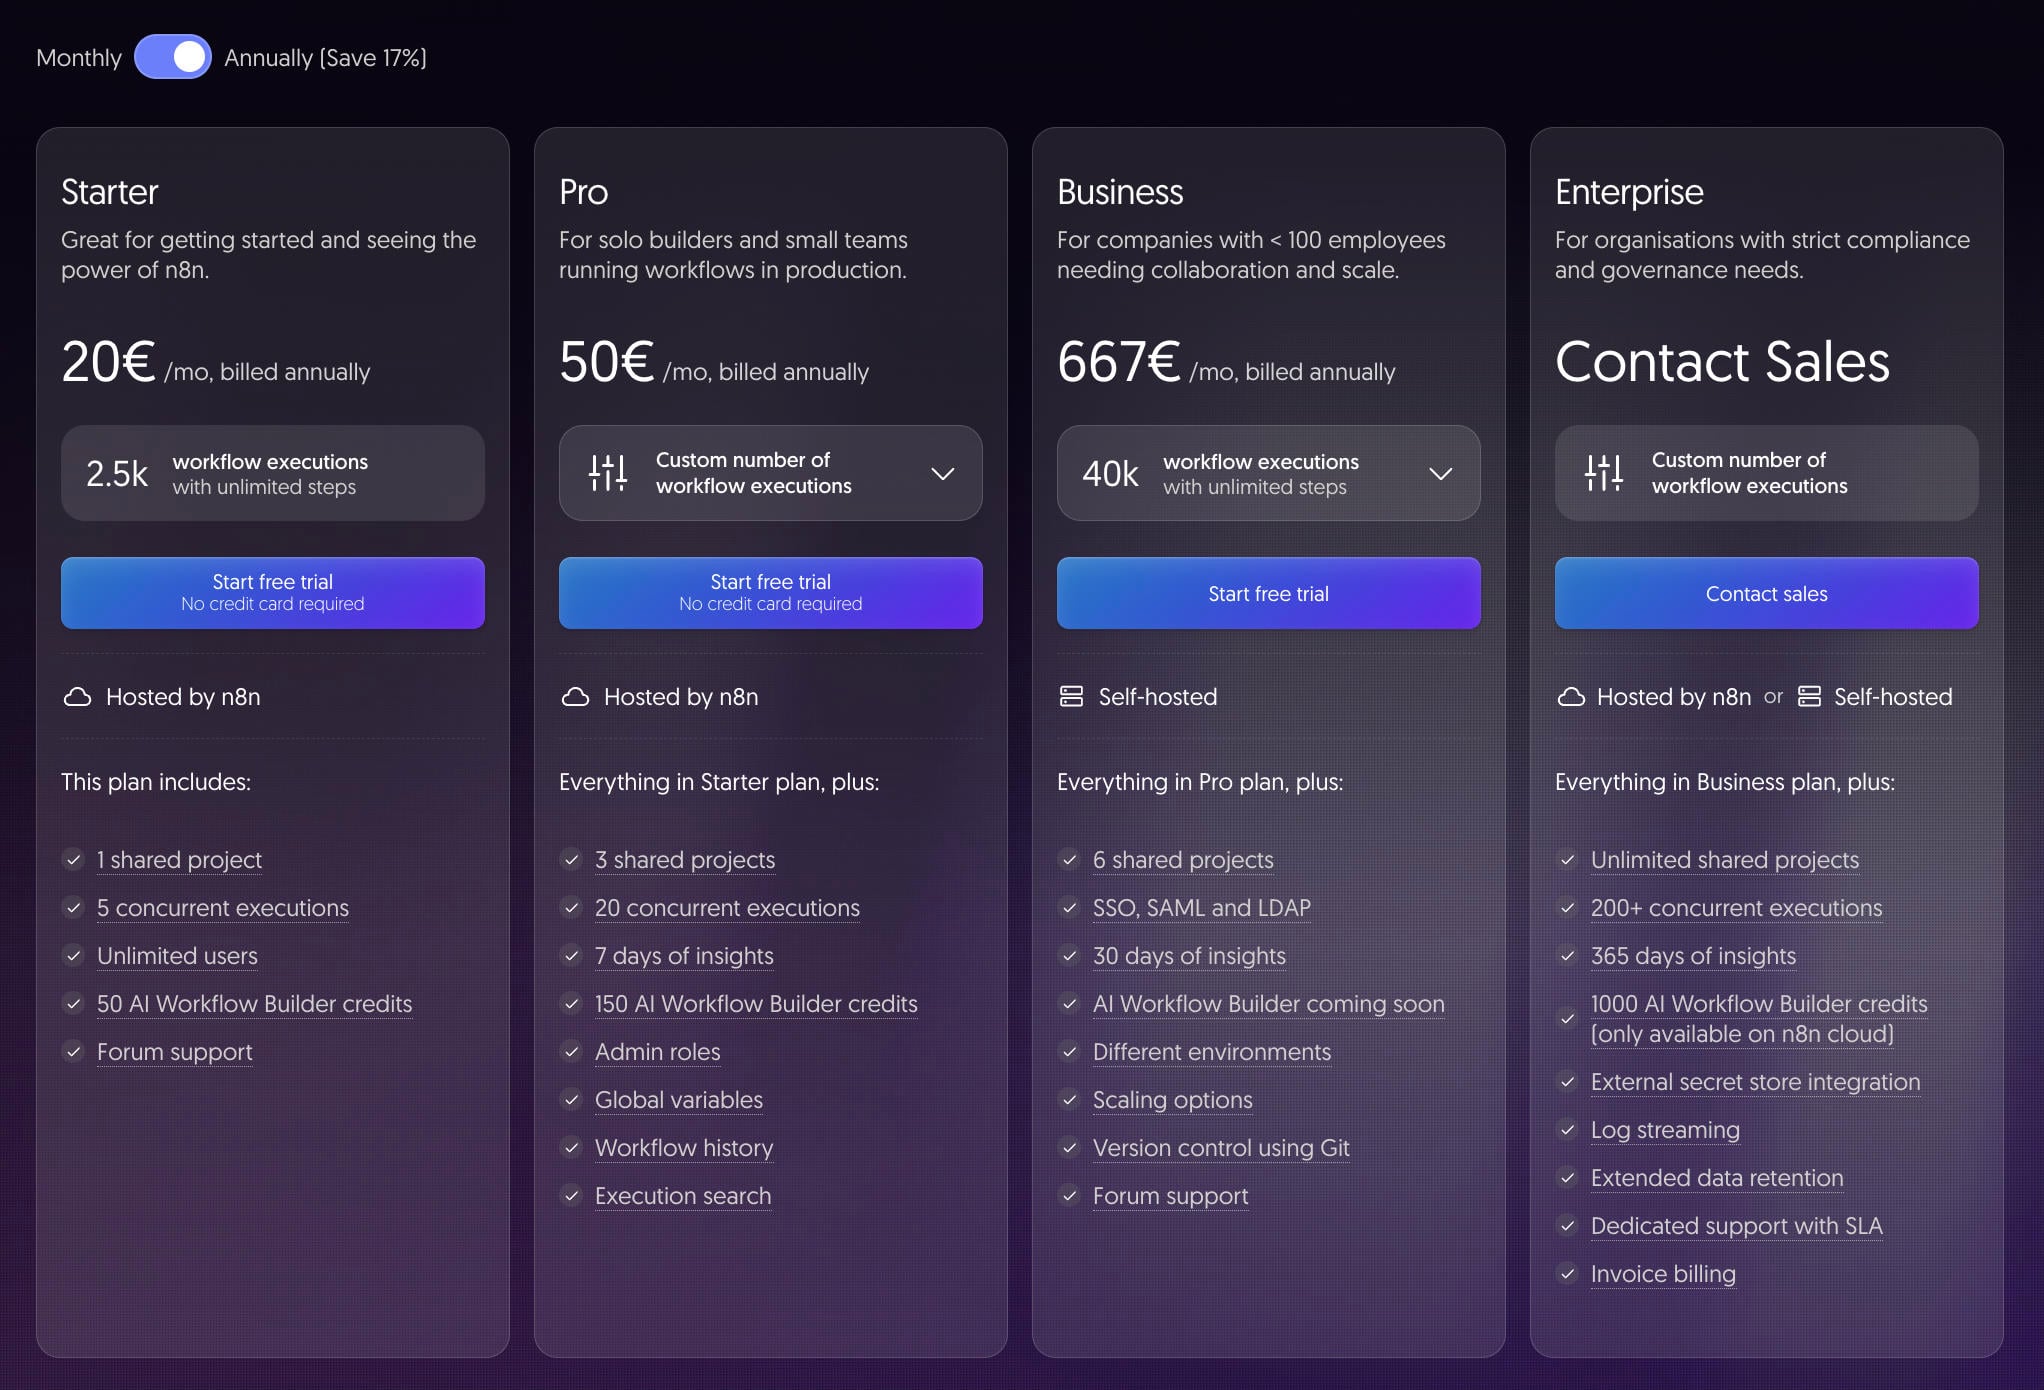Open the Business 40k executions dropdown chevron
2044x1390 pixels.
click(1440, 473)
